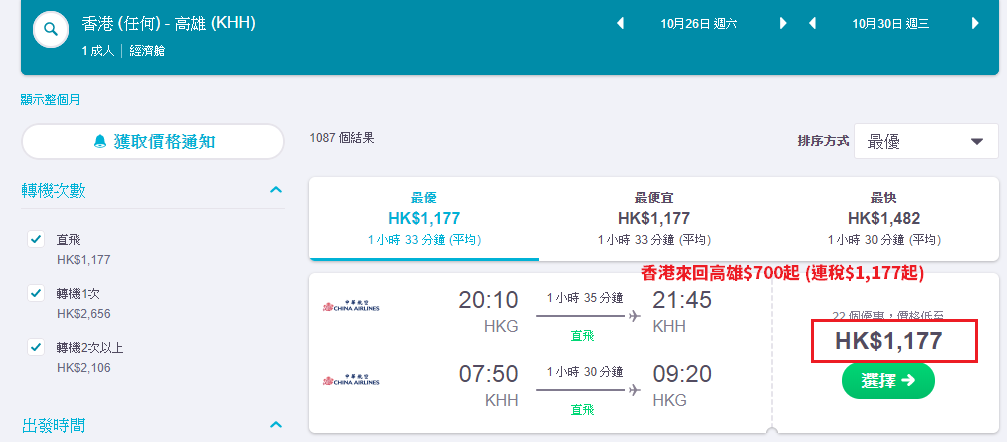Select the 最優 best tab

click(424, 220)
